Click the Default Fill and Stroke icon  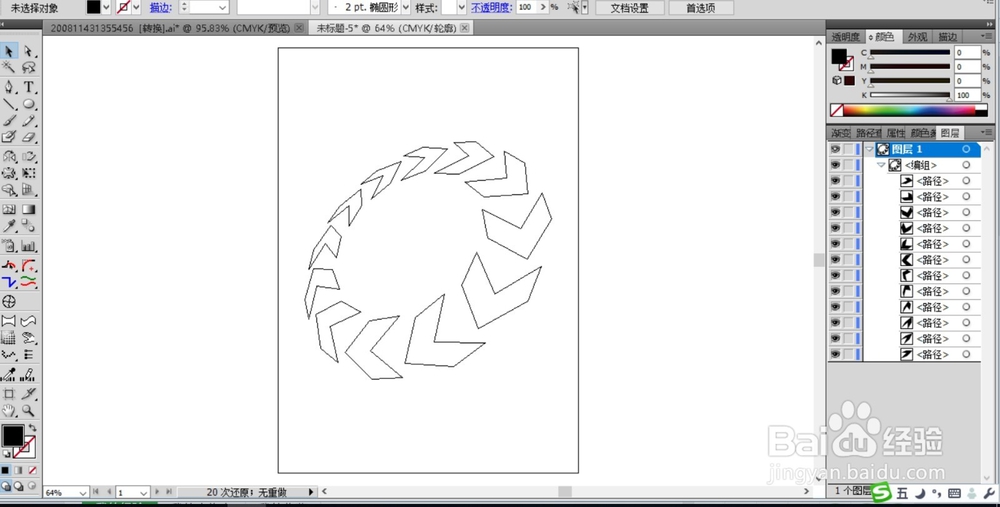[6, 453]
